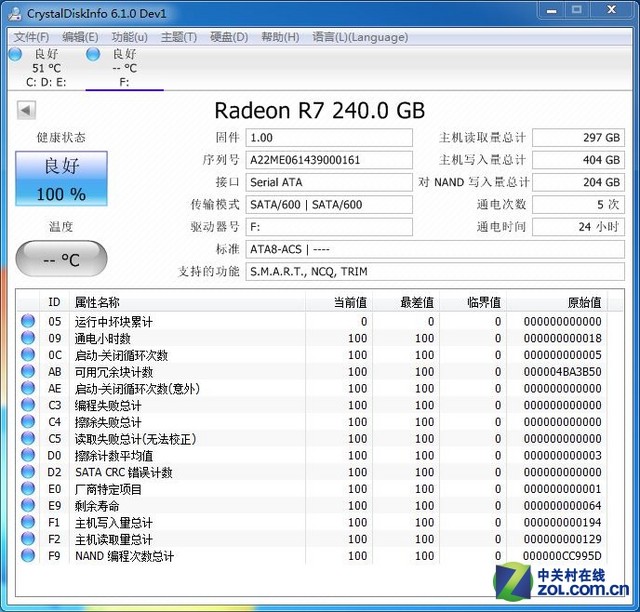640x612 pixels.
Task: Click the serial number field A22ME061439000161
Action: pos(329,160)
